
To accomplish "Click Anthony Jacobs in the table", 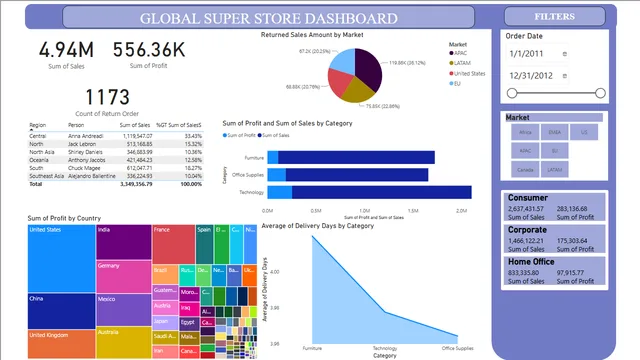I will point(87,160).
